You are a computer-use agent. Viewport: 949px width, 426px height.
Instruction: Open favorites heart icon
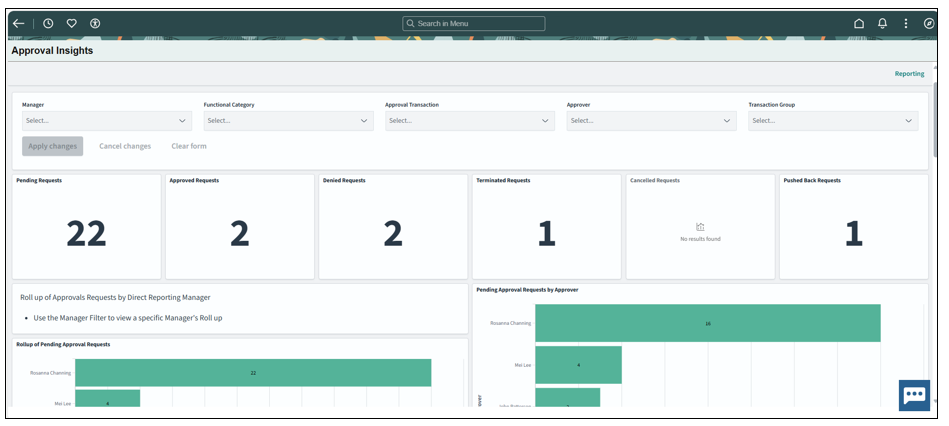72,23
